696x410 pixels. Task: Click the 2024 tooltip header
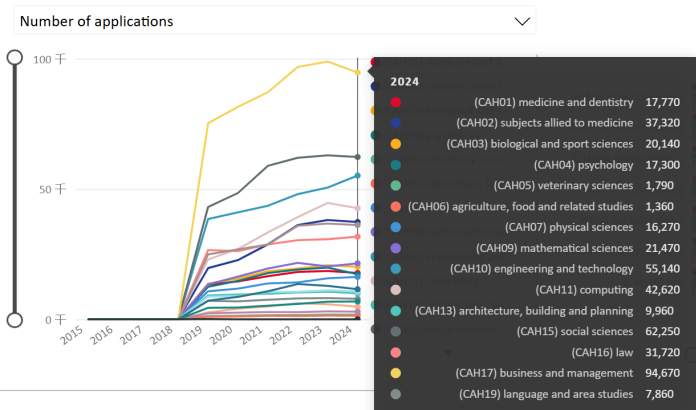tap(405, 80)
